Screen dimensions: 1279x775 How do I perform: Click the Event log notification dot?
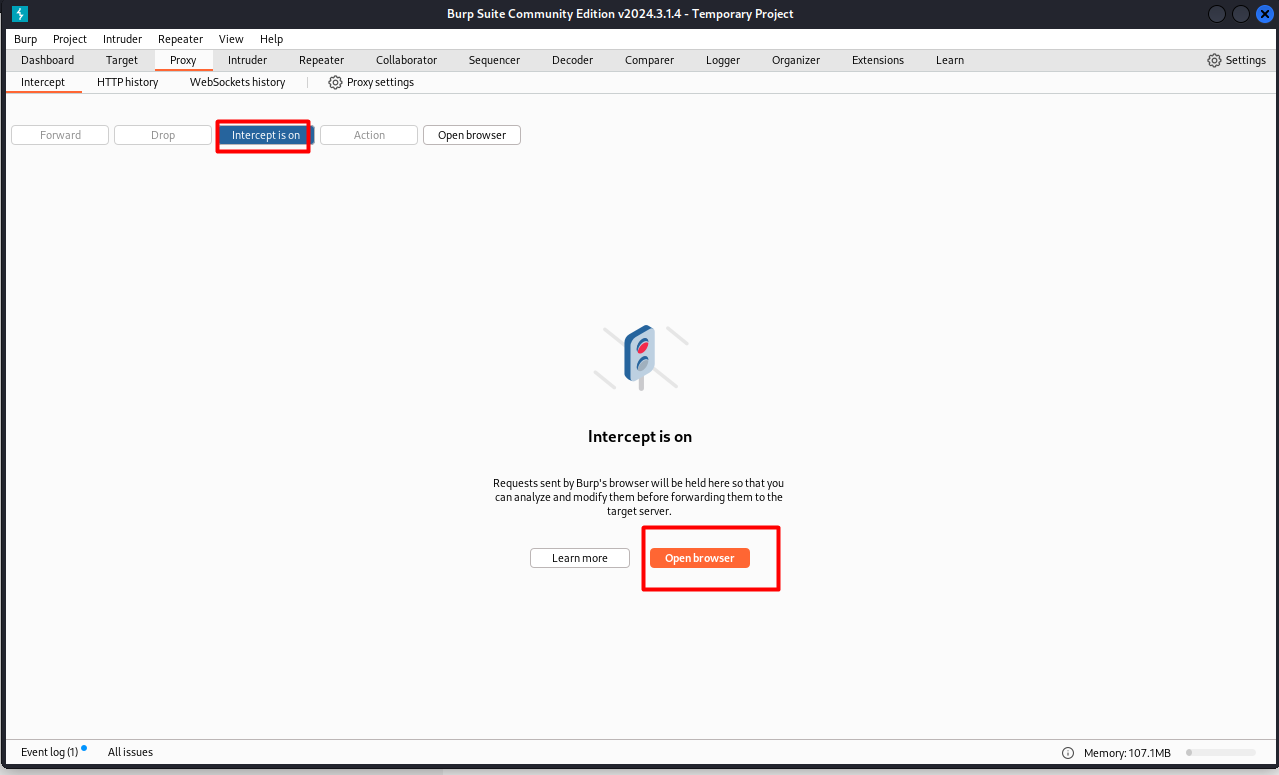pos(84,748)
